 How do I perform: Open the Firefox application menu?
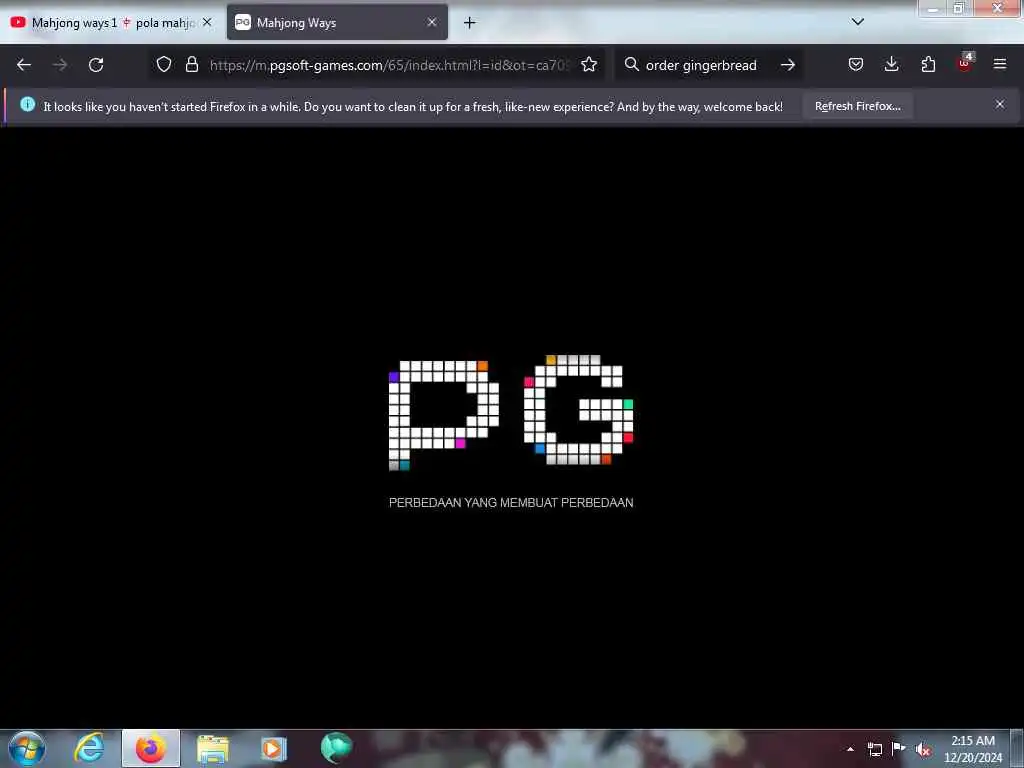click(x=1000, y=65)
